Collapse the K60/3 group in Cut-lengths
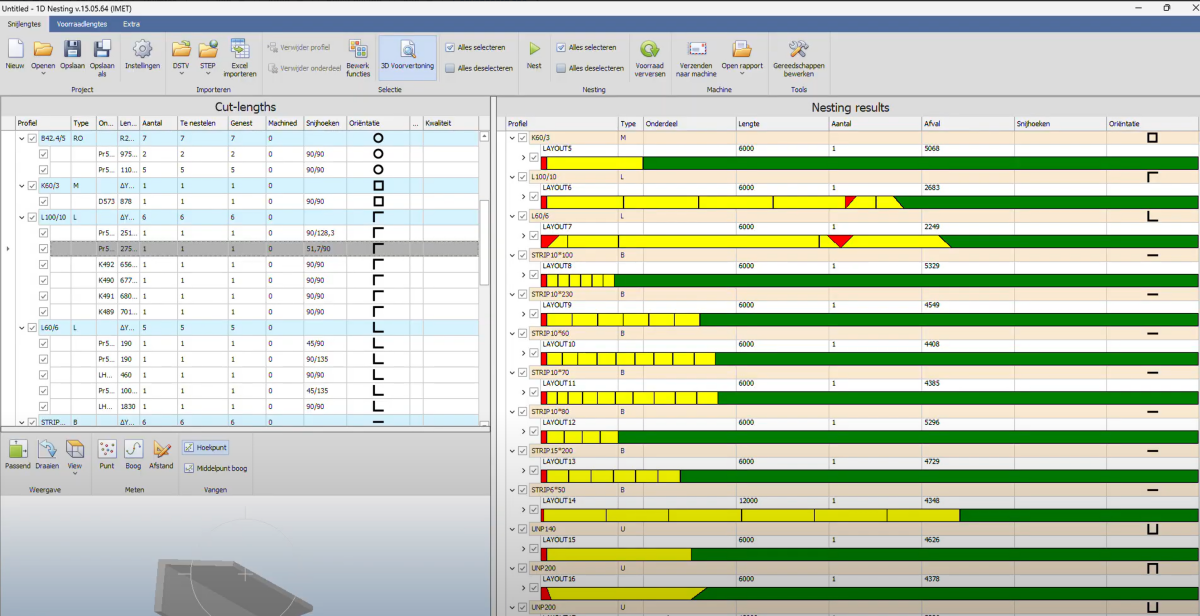Image resolution: width=1200 pixels, height=616 pixels. pos(20,186)
